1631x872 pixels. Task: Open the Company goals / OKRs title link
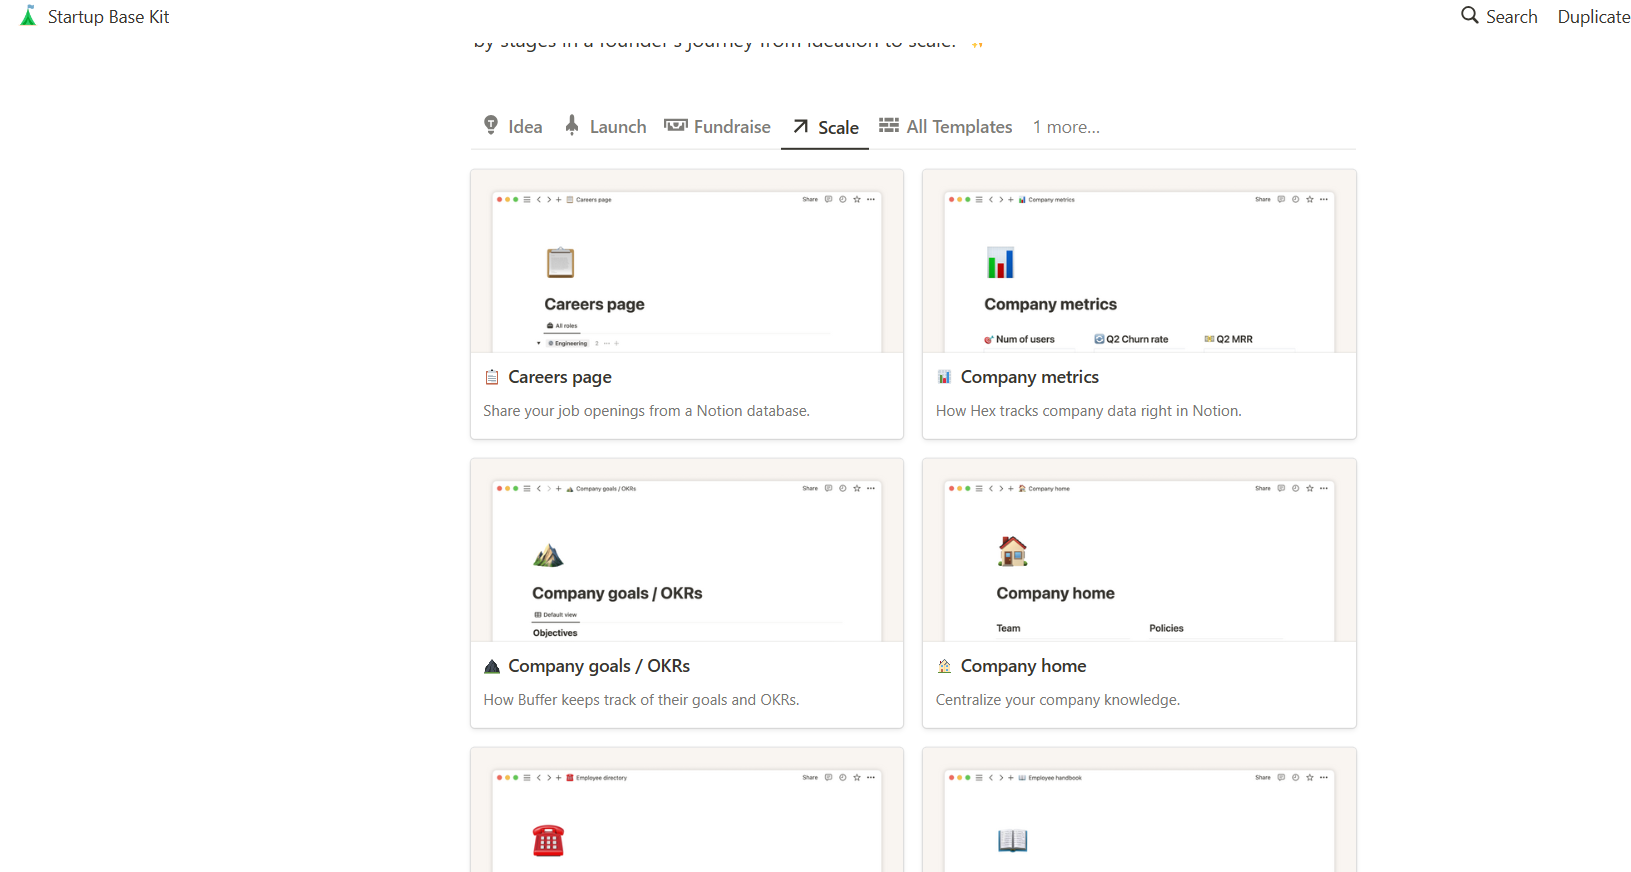click(x=599, y=666)
